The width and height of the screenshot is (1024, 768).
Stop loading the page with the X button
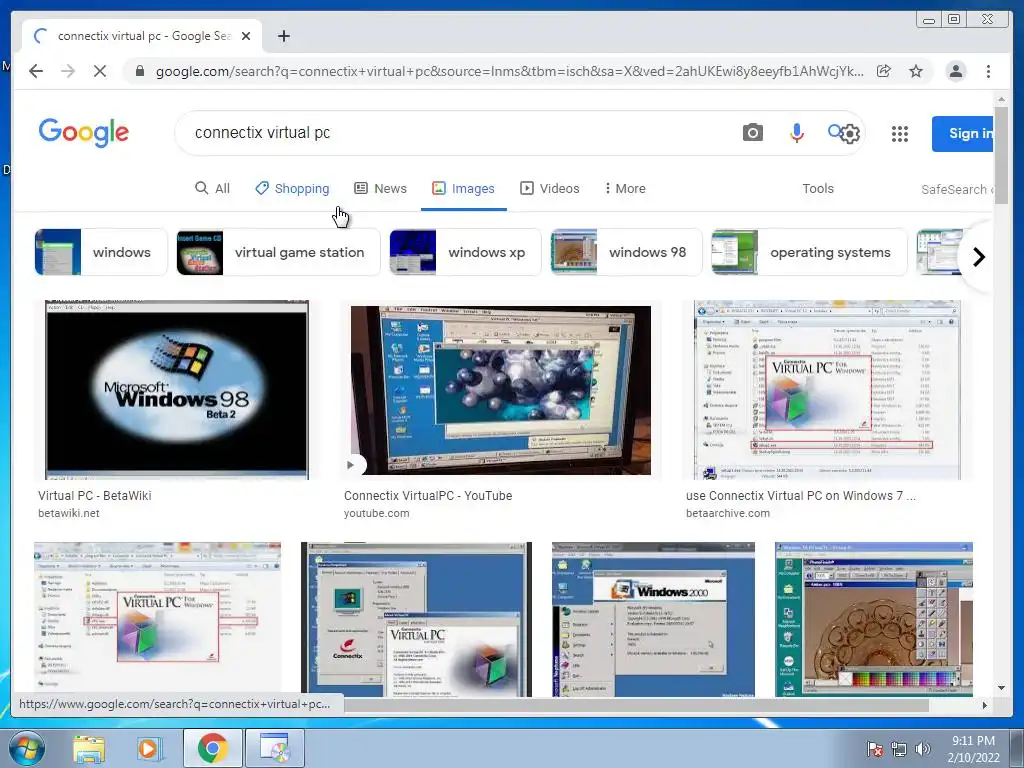pos(100,71)
